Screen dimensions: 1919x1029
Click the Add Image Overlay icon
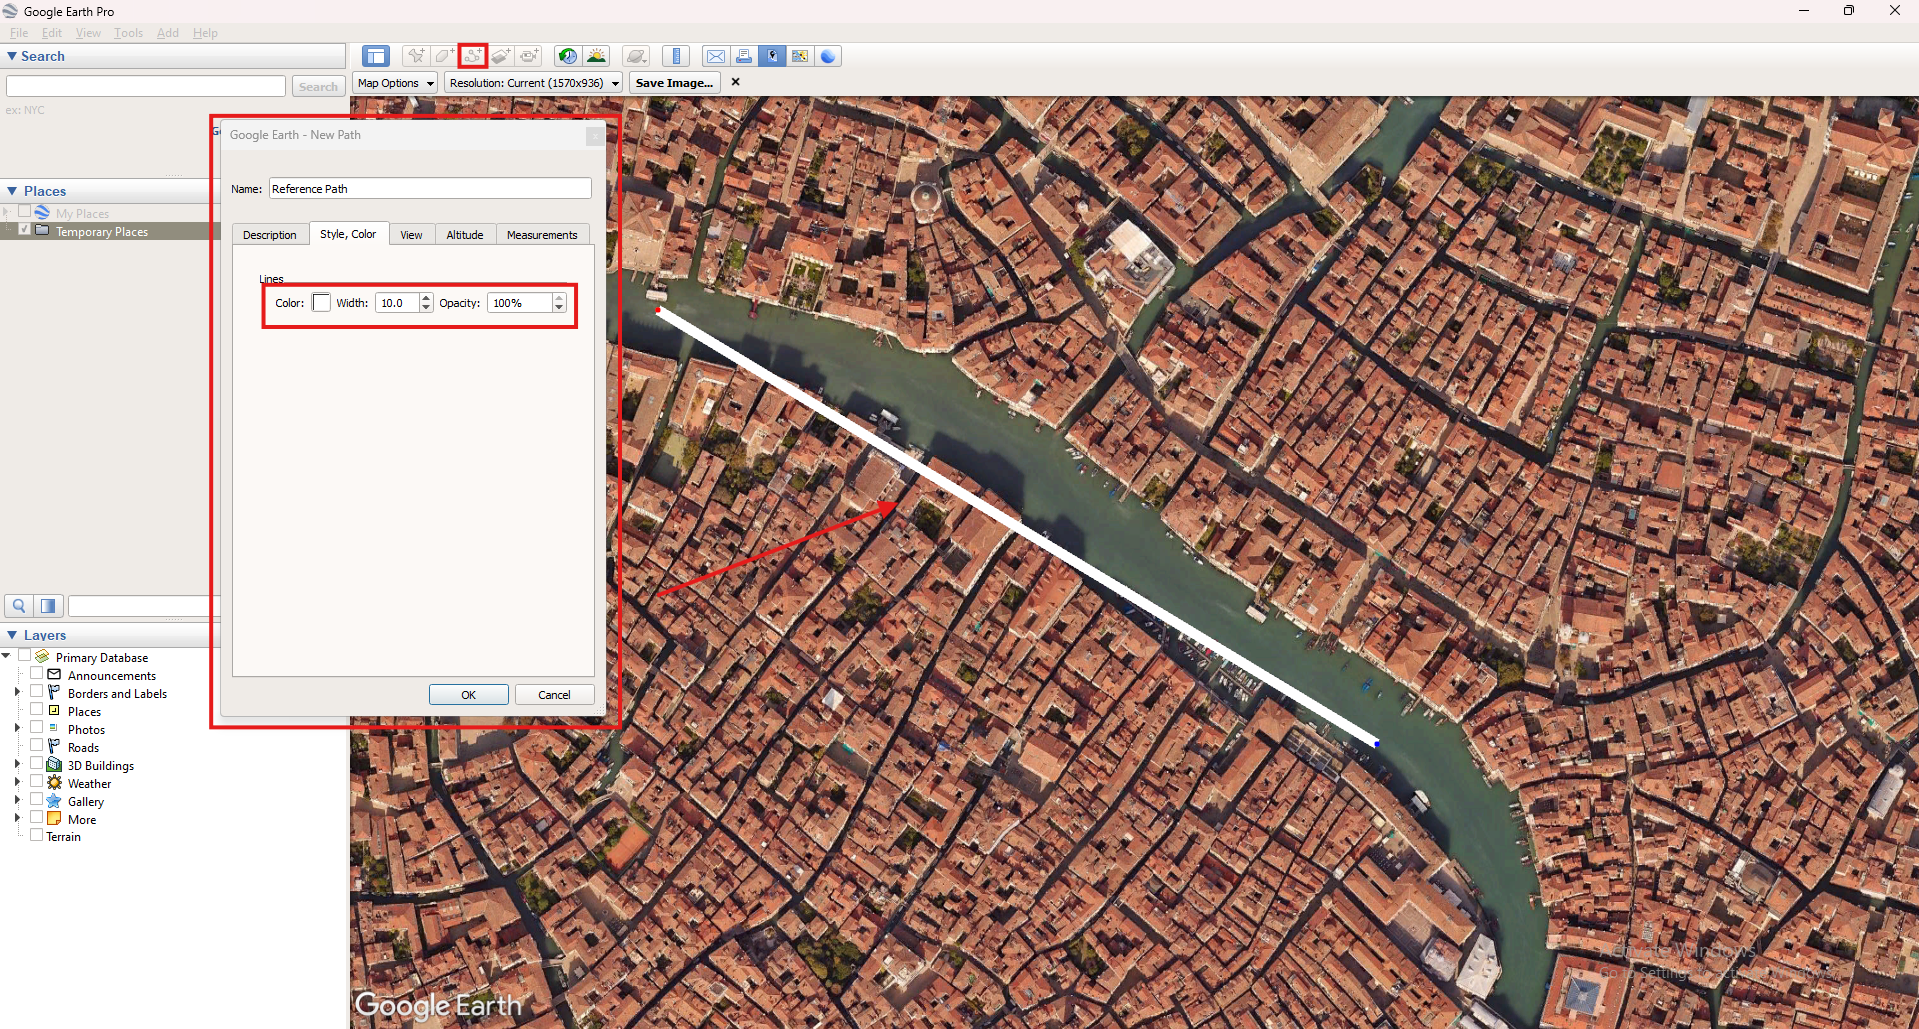501,56
